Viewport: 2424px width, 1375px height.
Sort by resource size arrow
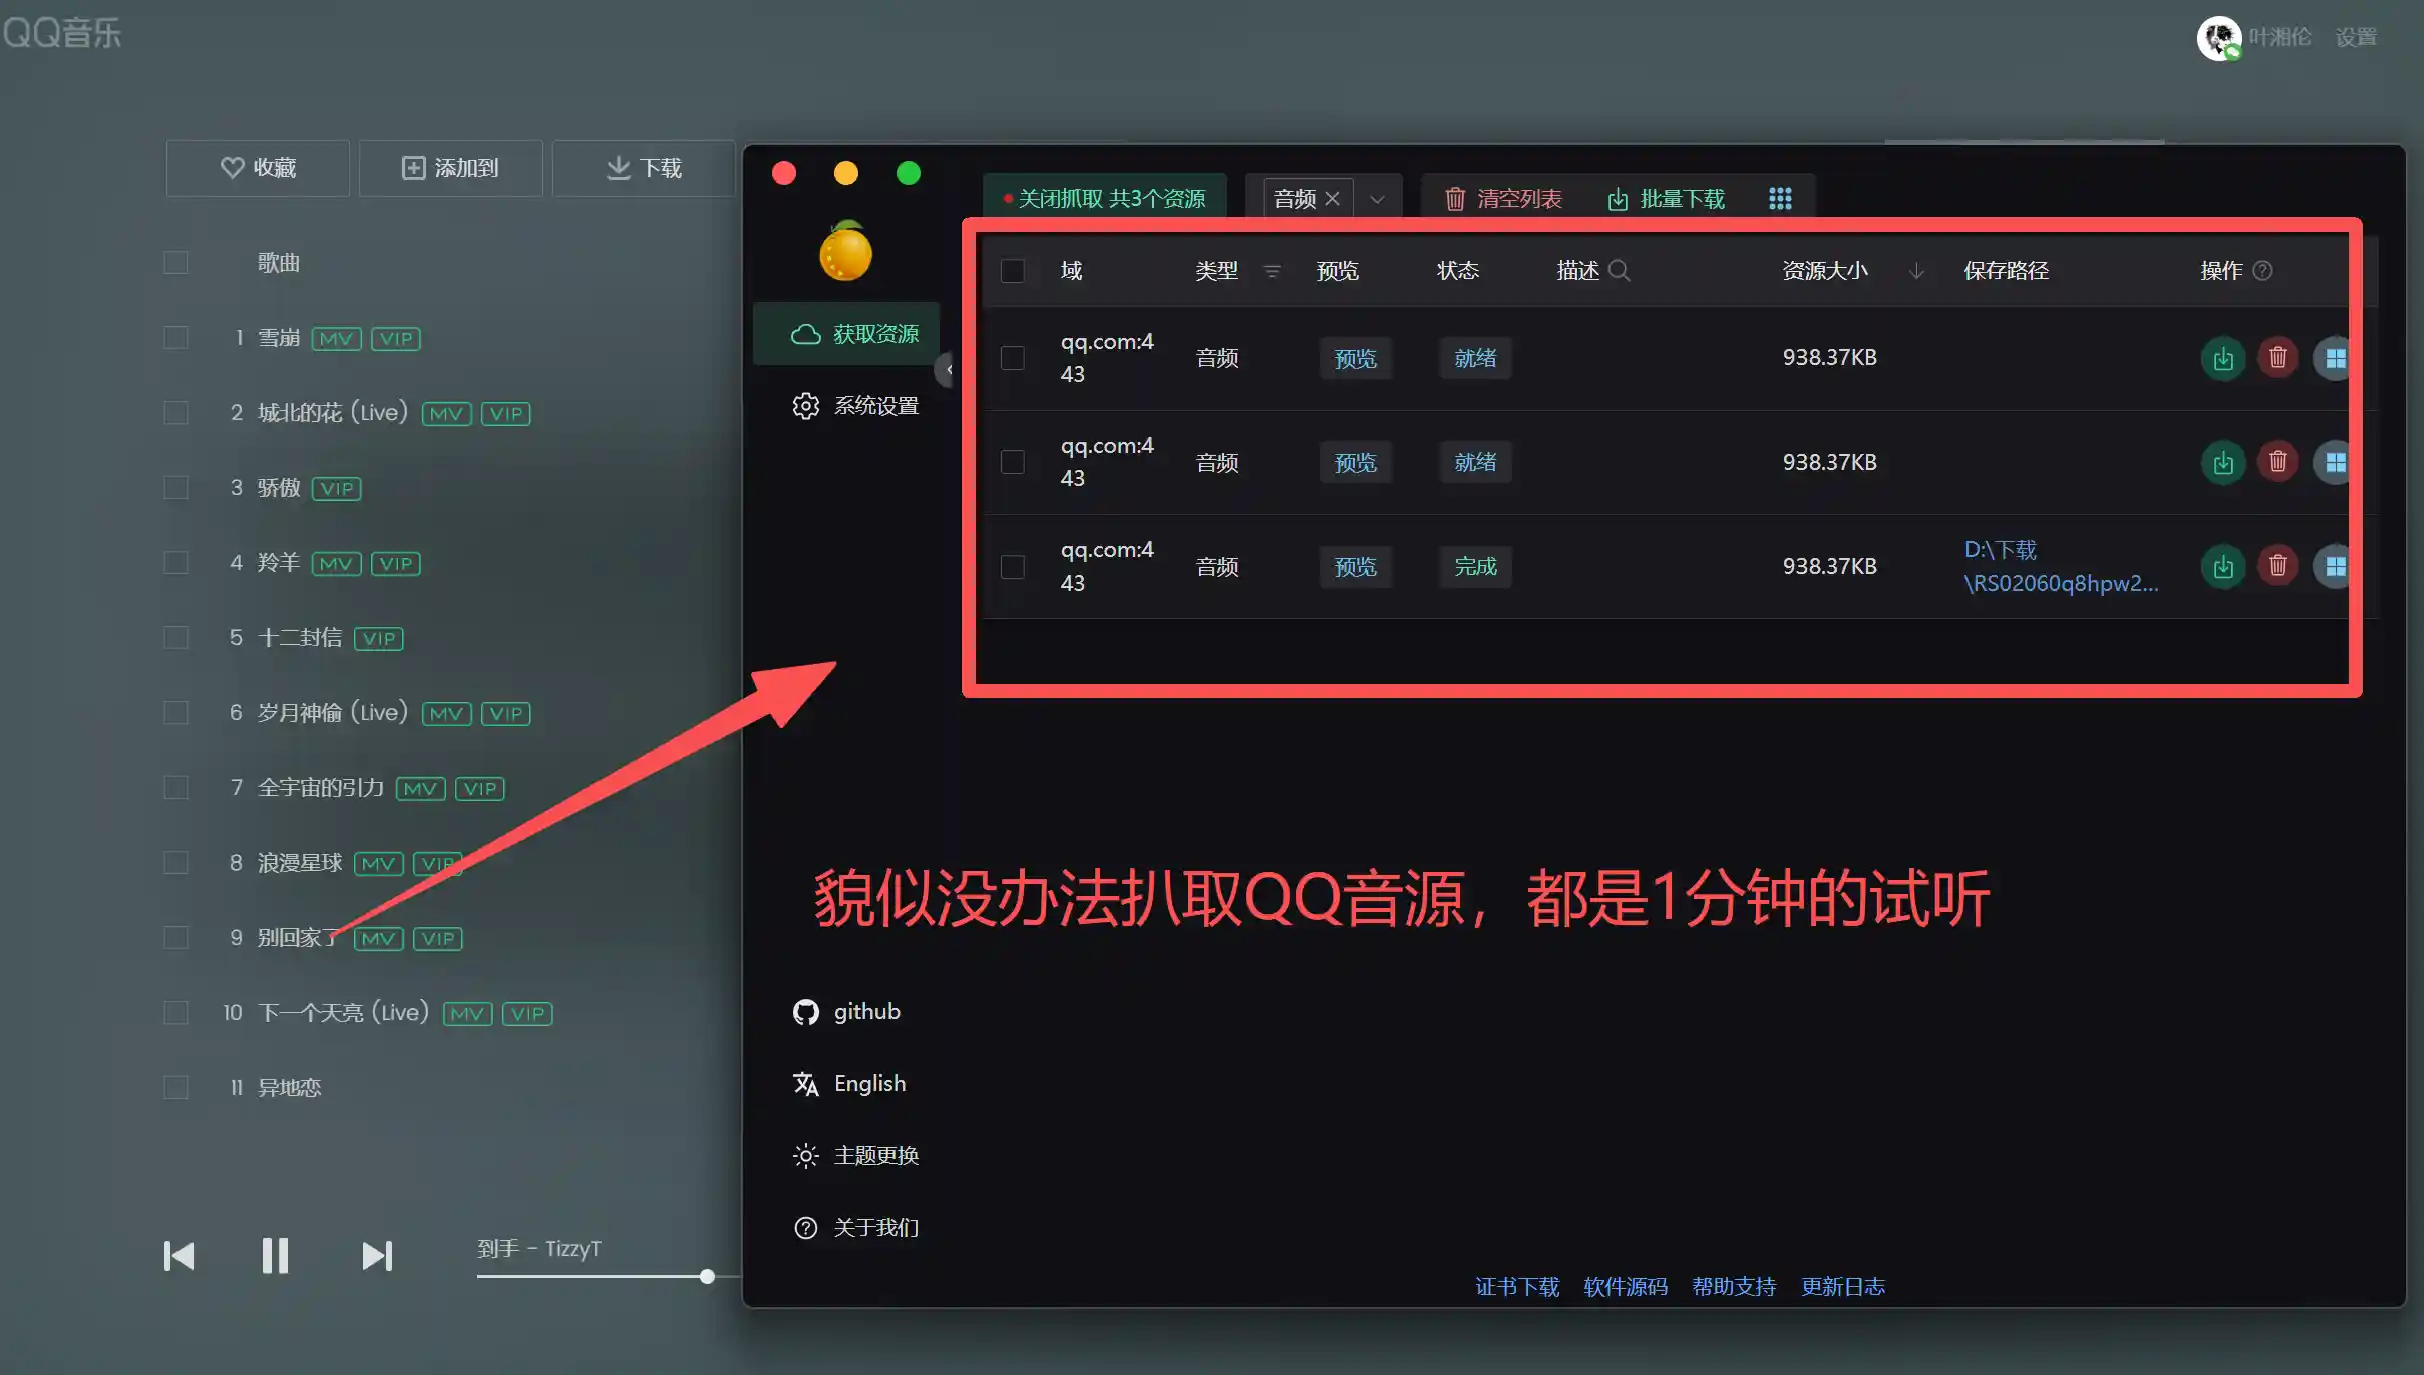(x=1915, y=271)
